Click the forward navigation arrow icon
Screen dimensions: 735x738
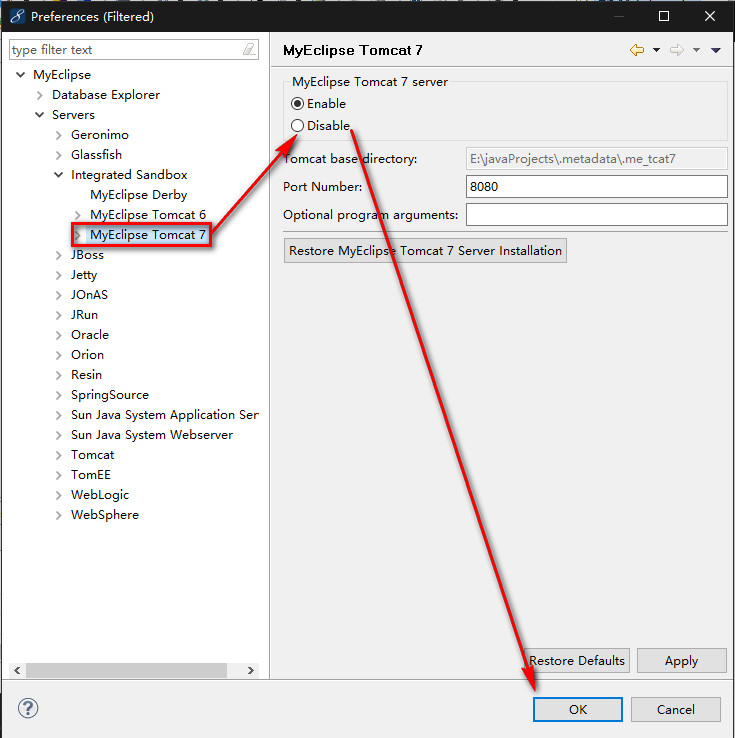pos(677,49)
